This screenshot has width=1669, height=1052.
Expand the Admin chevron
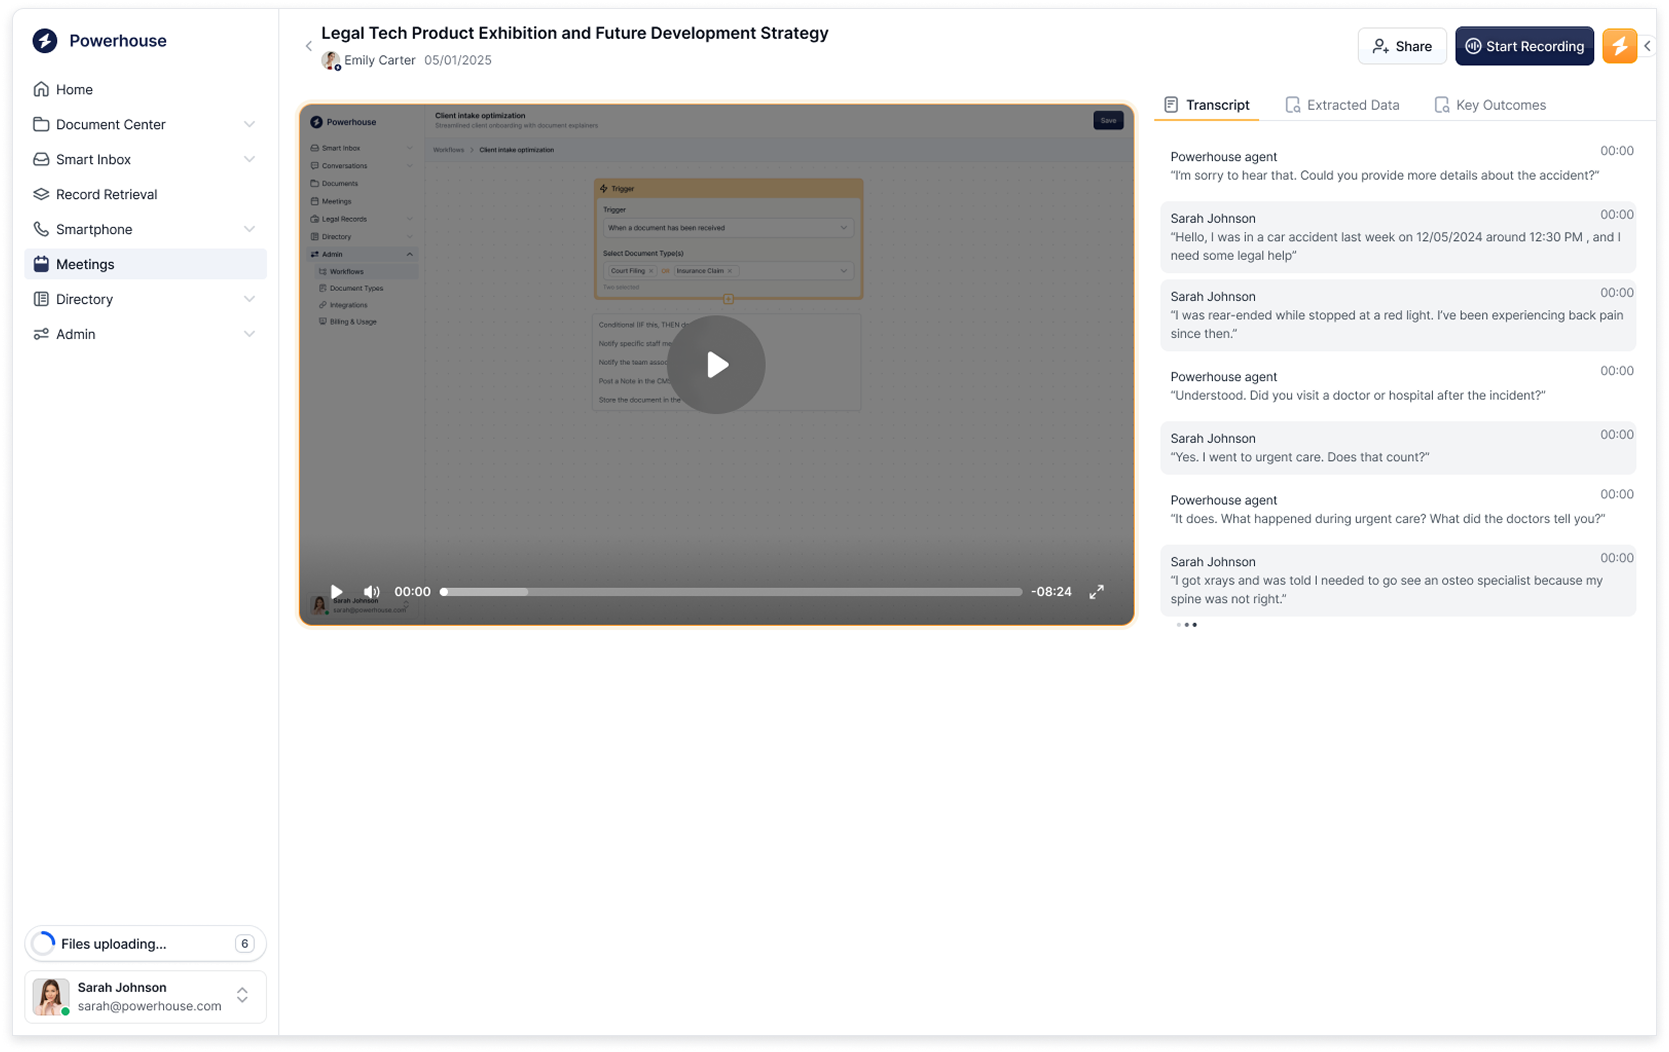click(x=249, y=334)
